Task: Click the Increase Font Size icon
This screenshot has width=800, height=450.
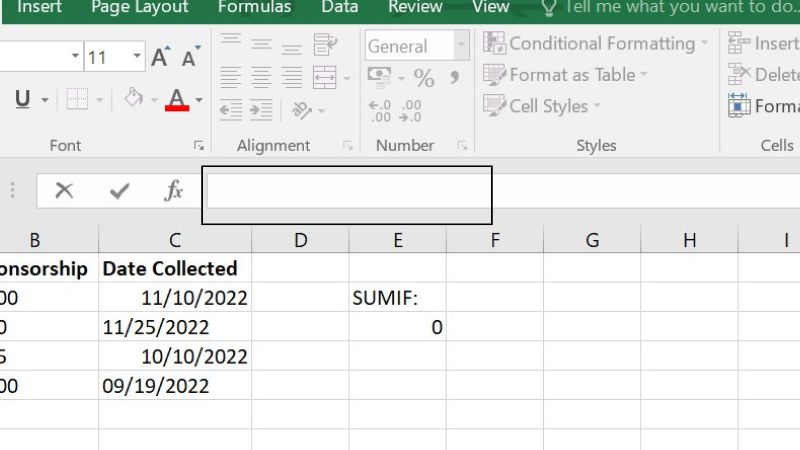Action: pyautogui.click(x=160, y=58)
